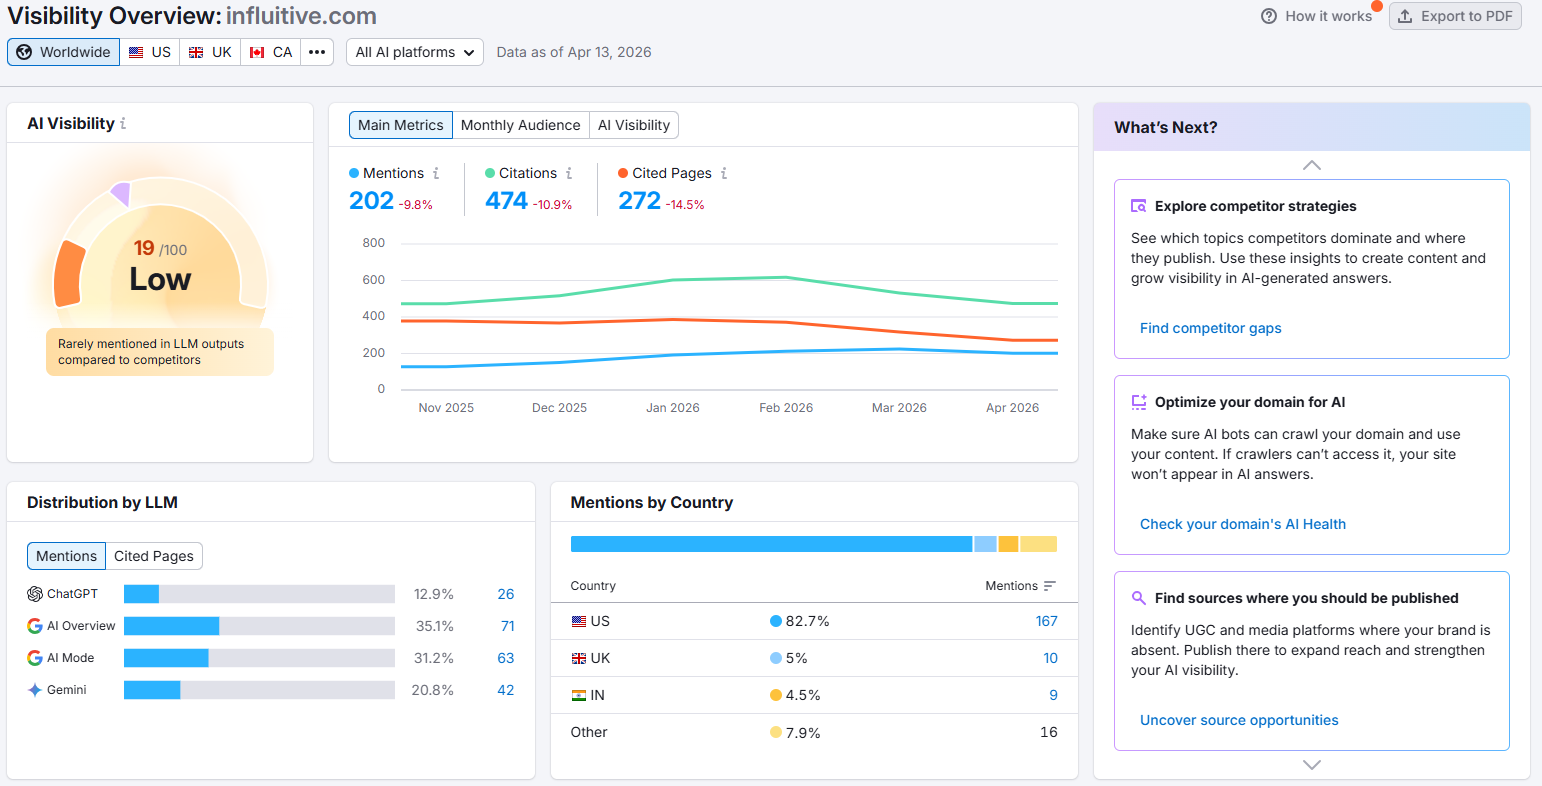Select the US location tab

click(150, 52)
